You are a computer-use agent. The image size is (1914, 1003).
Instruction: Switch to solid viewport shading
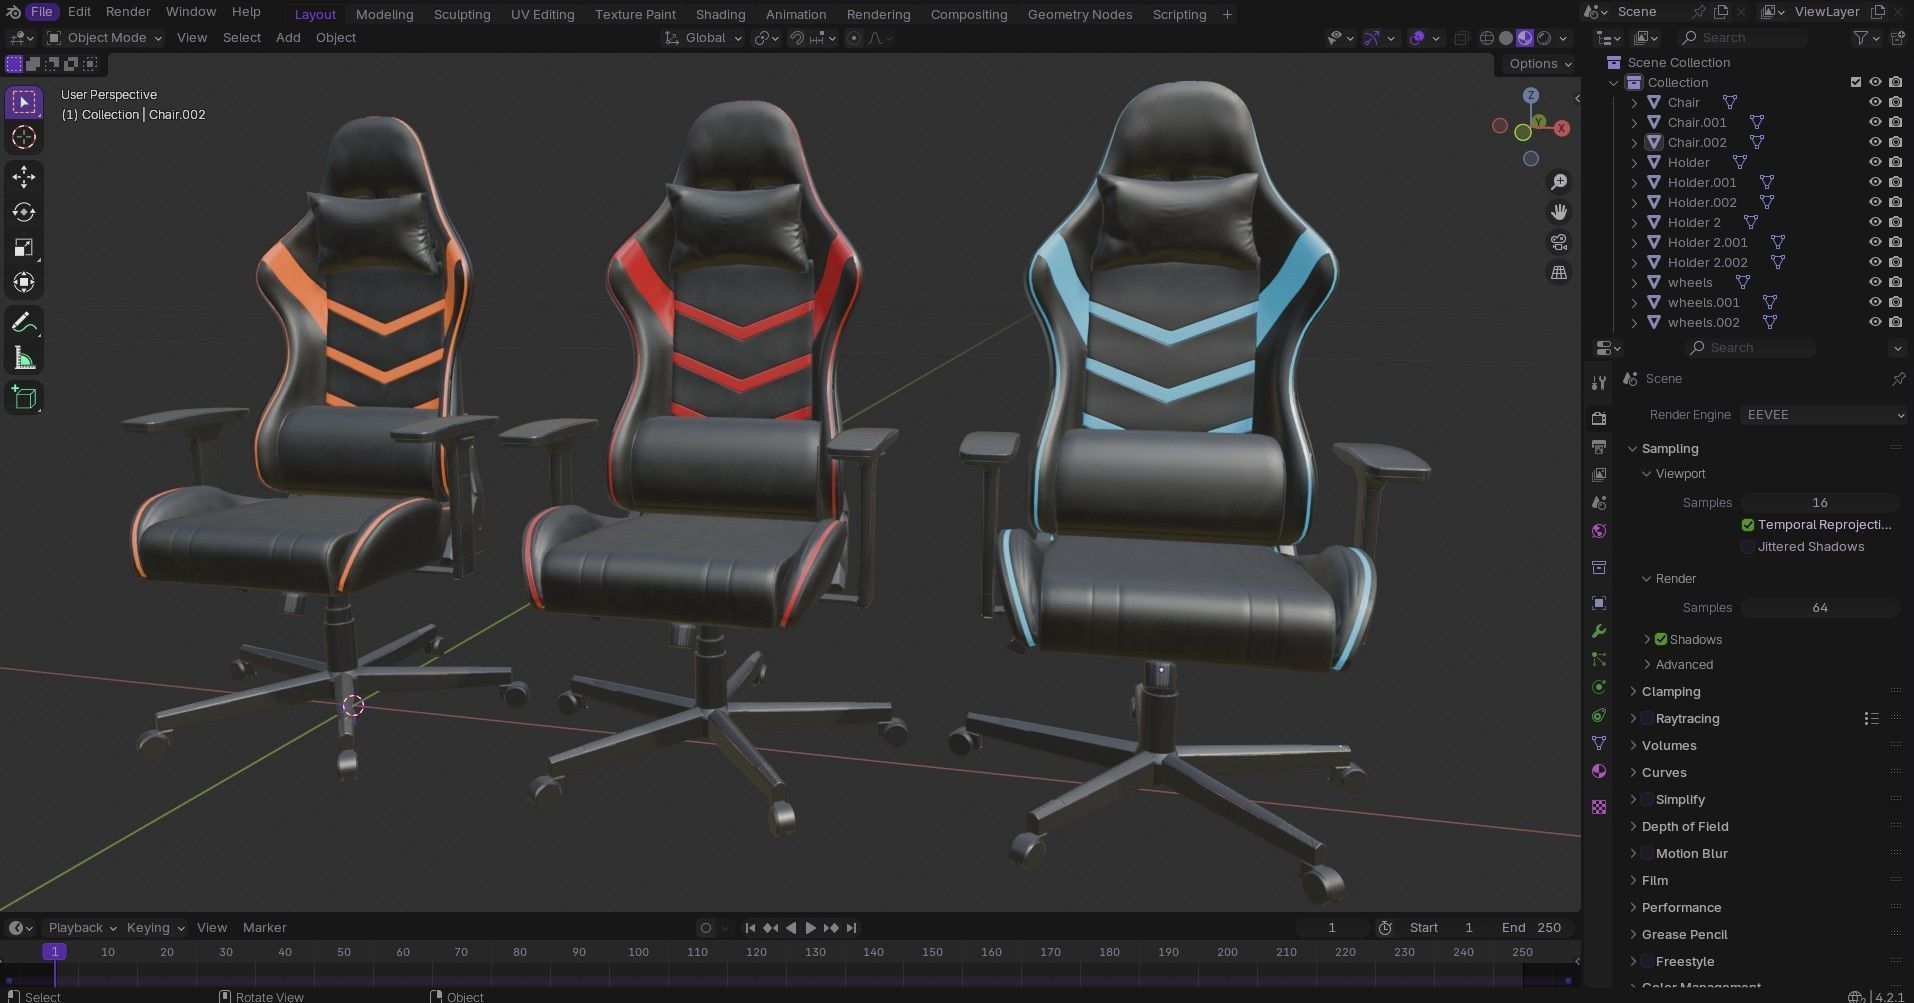(1506, 38)
